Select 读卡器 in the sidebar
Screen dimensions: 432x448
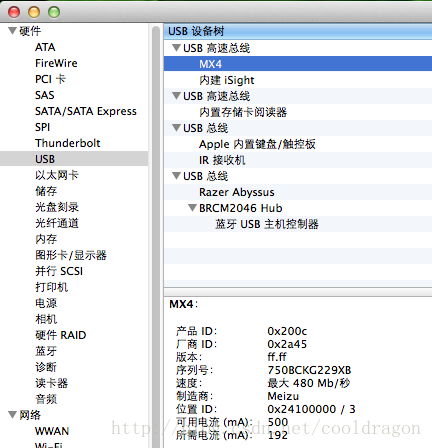click(x=51, y=383)
